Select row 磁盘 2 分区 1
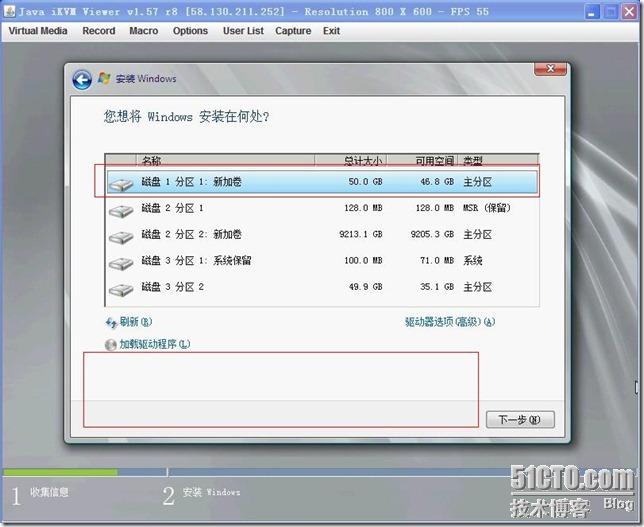644x527 pixels. click(x=322, y=208)
